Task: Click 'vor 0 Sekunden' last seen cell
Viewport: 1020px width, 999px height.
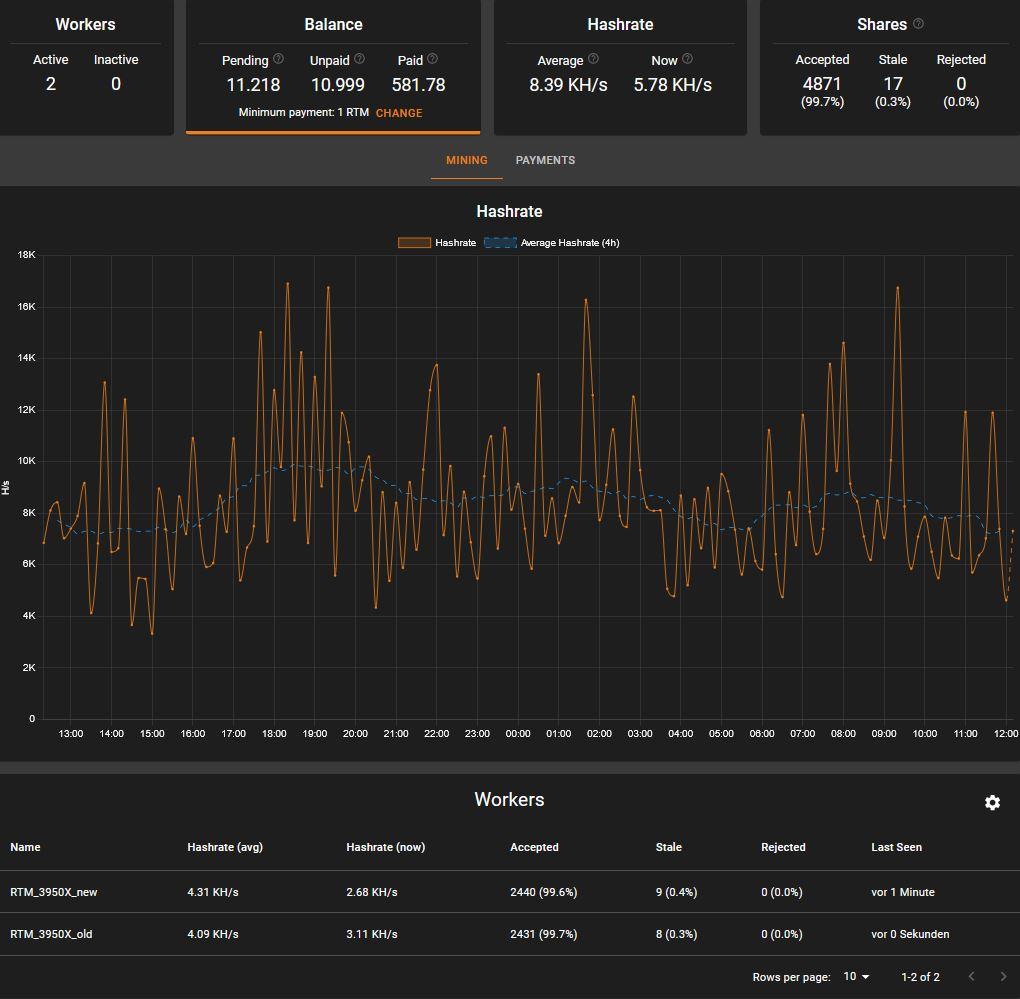Action: (x=910, y=934)
